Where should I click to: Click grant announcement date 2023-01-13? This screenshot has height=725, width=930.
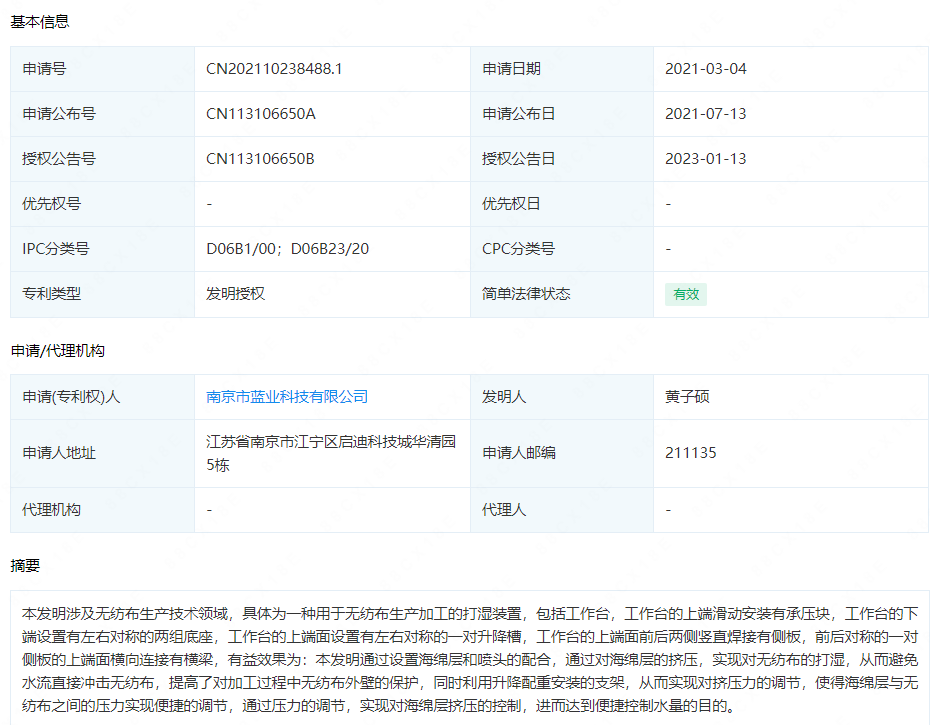point(705,159)
